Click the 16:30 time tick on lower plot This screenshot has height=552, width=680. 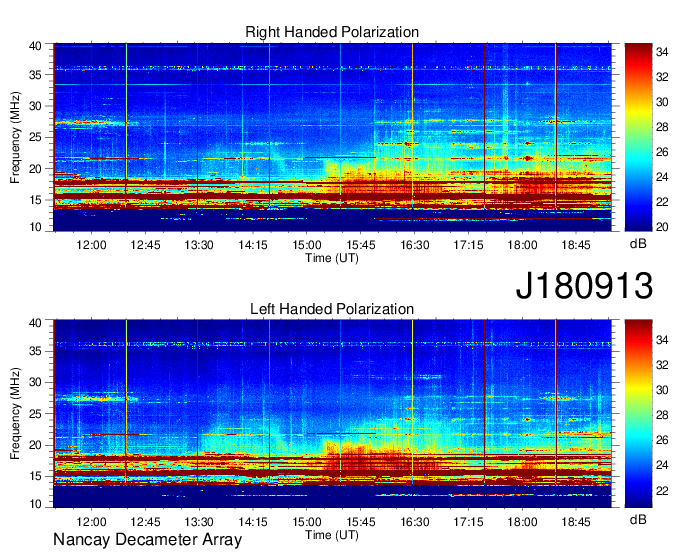coord(415,522)
